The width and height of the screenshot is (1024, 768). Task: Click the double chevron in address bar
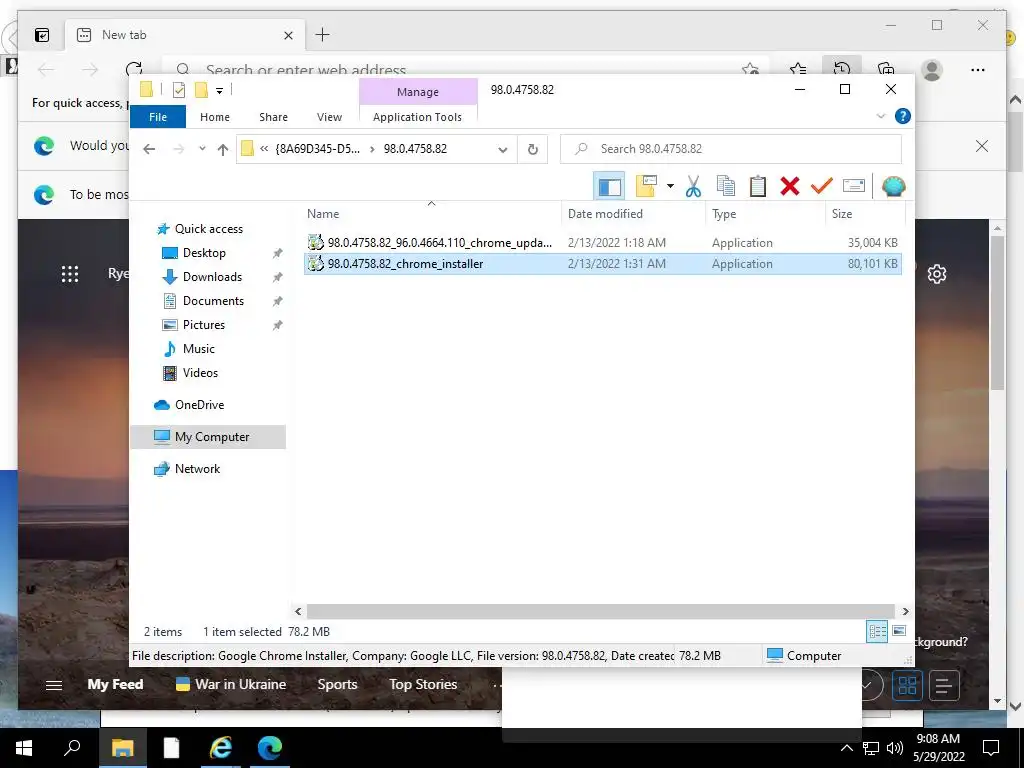[x=264, y=149]
